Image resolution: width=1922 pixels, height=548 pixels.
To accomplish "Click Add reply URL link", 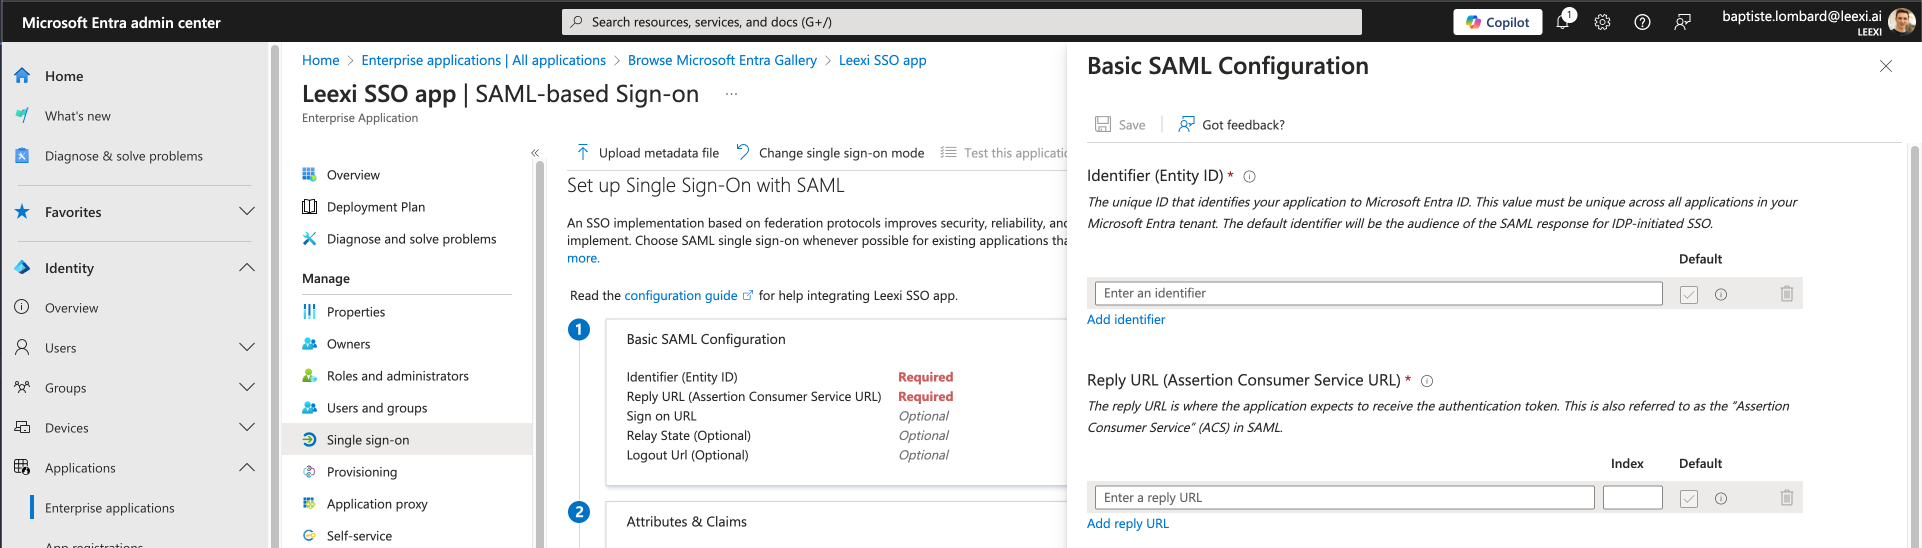I will [1128, 524].
